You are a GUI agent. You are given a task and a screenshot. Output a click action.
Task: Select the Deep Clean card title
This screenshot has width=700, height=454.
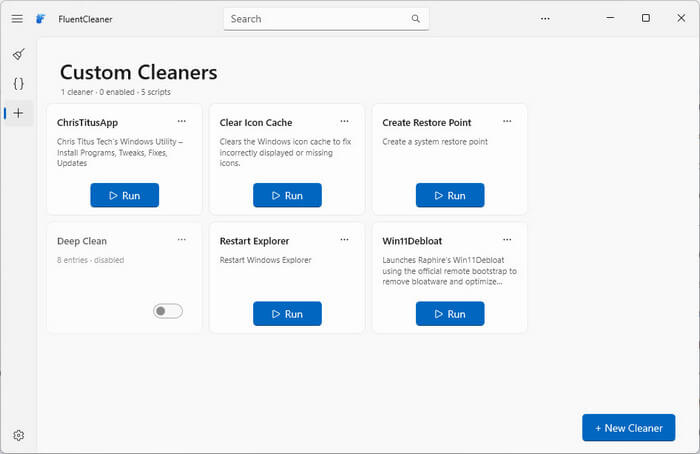(82, 241)
